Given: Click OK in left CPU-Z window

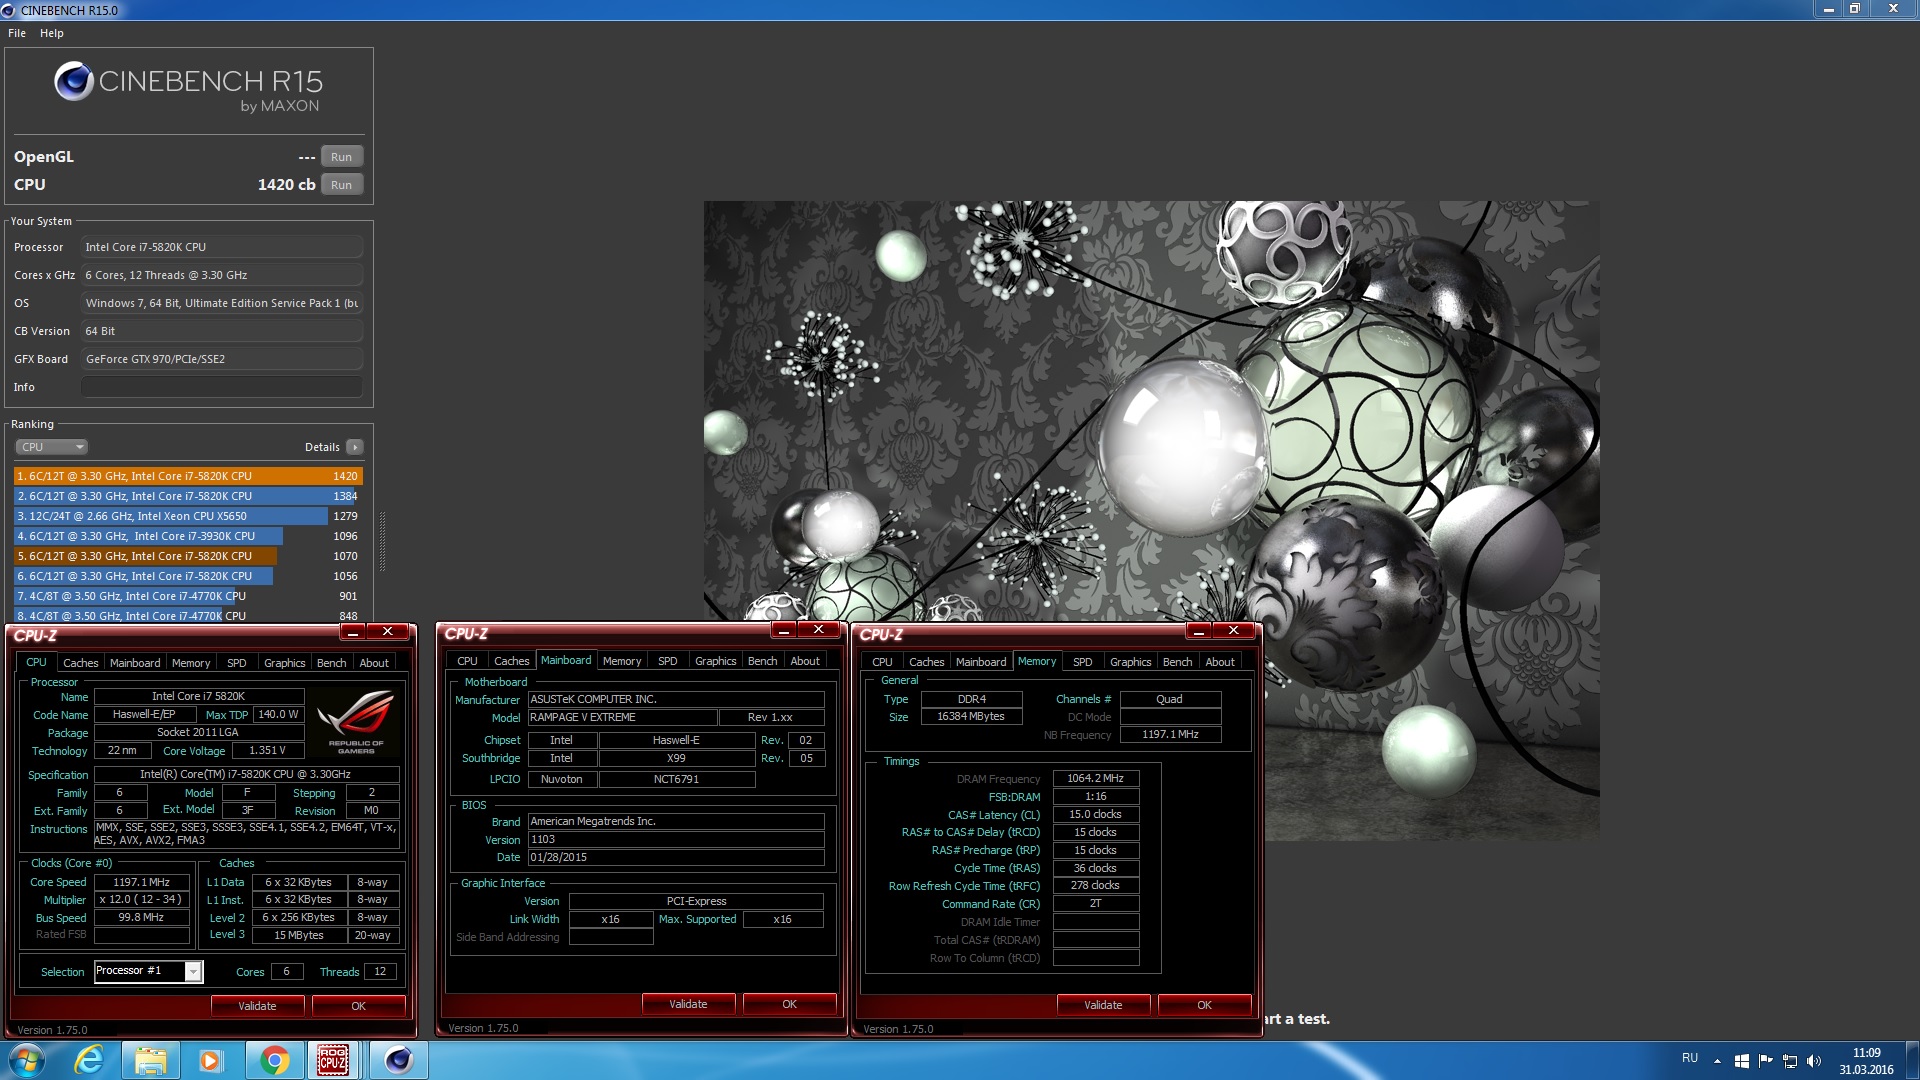Looking at the screenshot, I should 359,1006.
